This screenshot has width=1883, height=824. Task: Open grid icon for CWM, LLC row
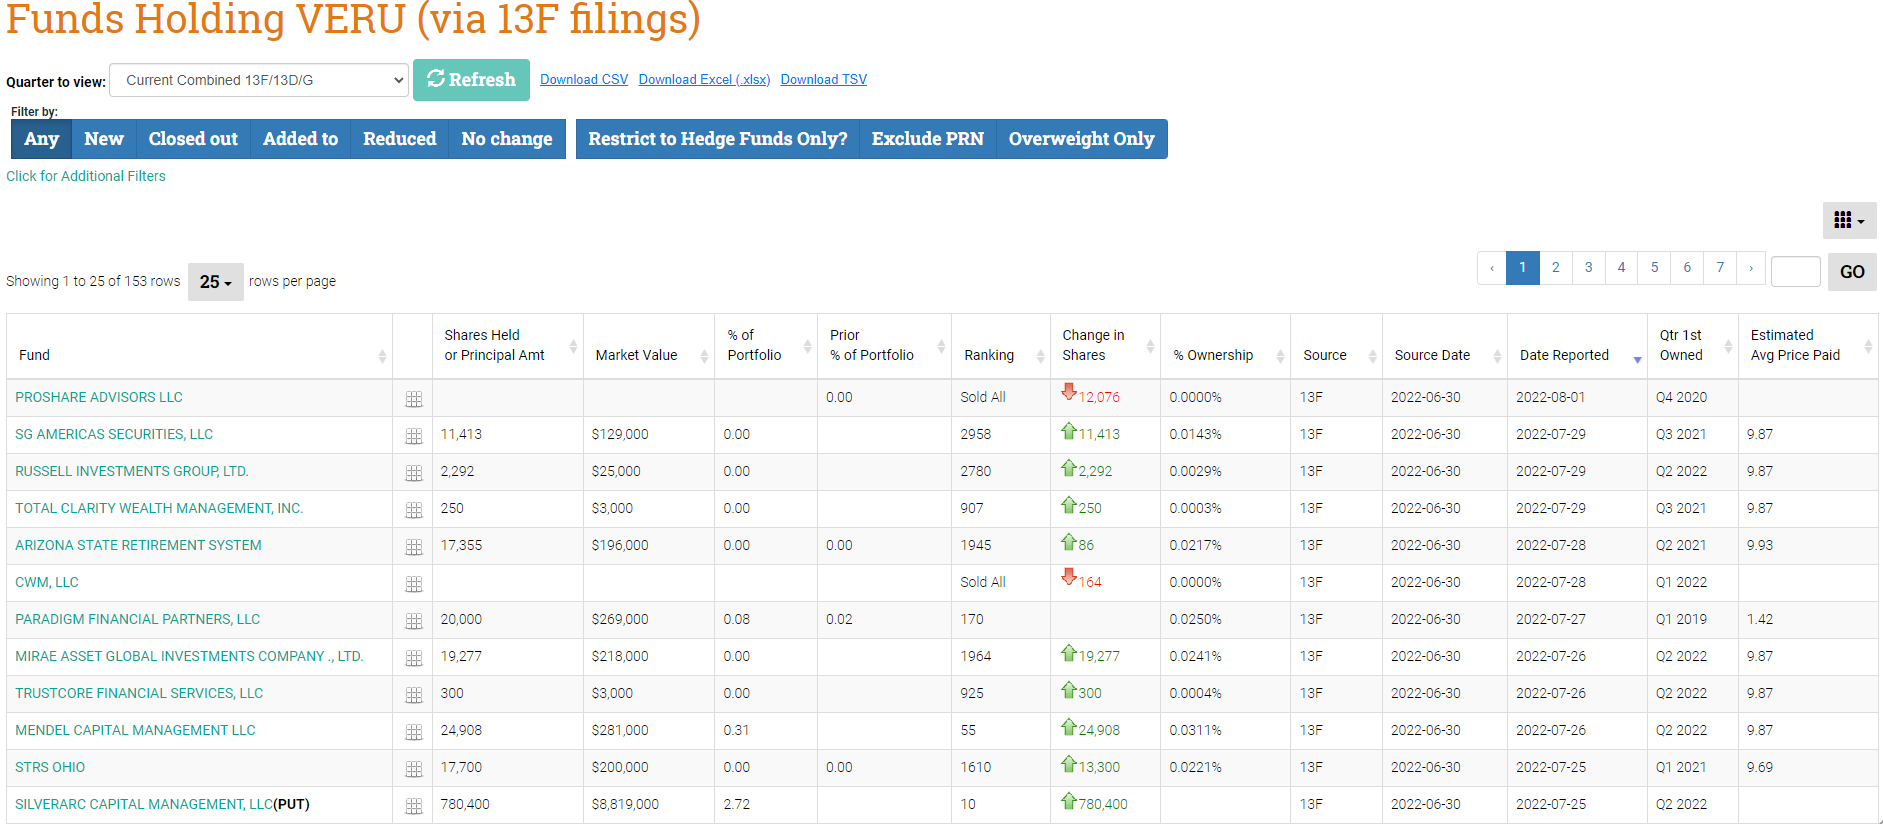414,584
